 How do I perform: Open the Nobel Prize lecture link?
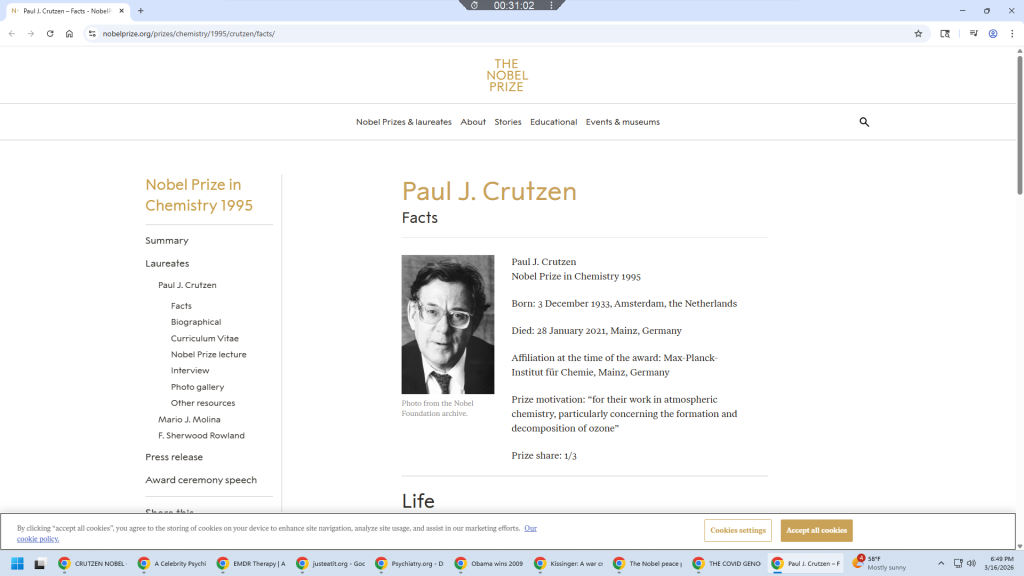pyautogui.click(x=208, y=354)
